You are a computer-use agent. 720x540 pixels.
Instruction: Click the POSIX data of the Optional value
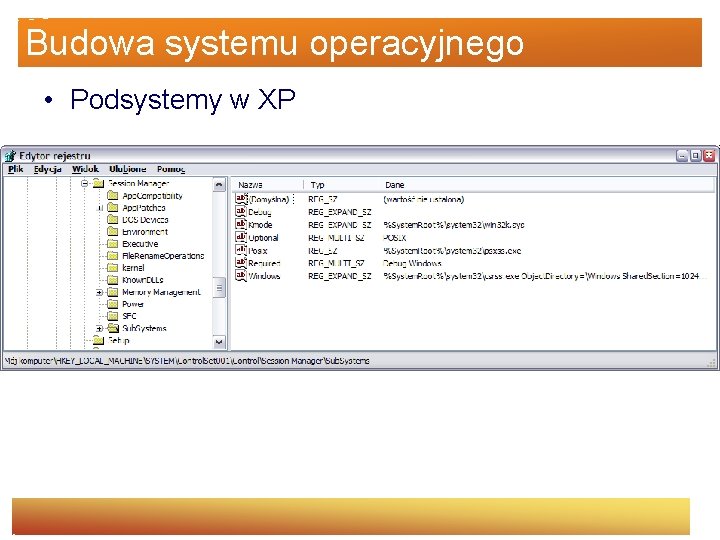click(x=394, y=238)
